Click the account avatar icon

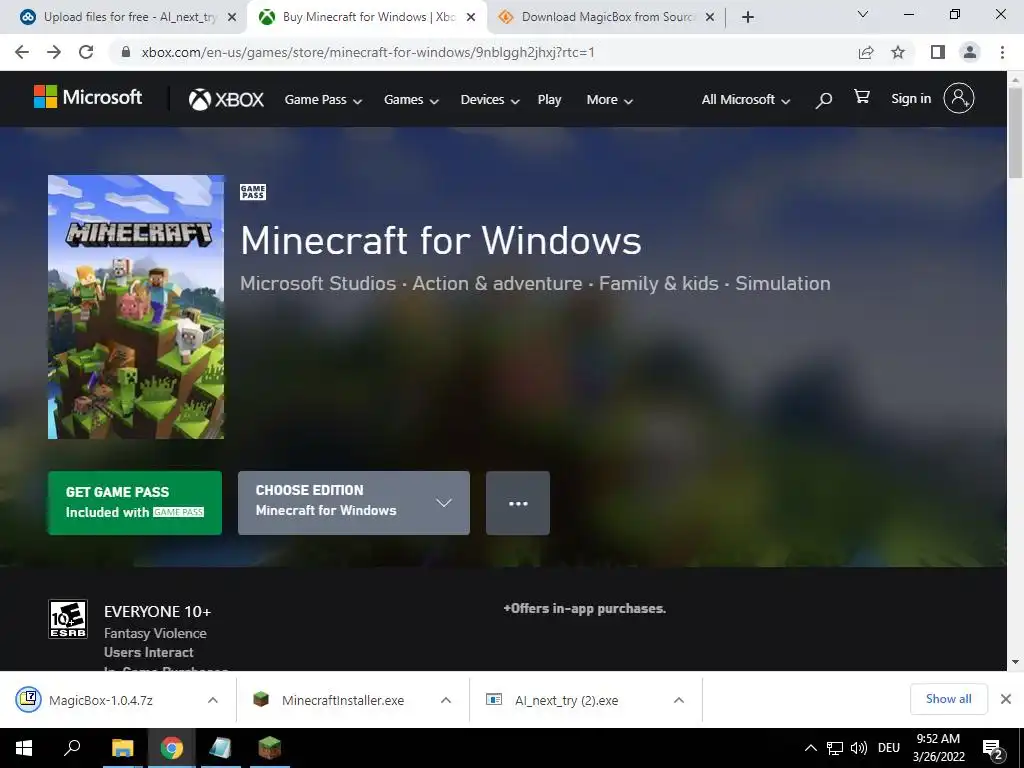(x=959, y=99)
